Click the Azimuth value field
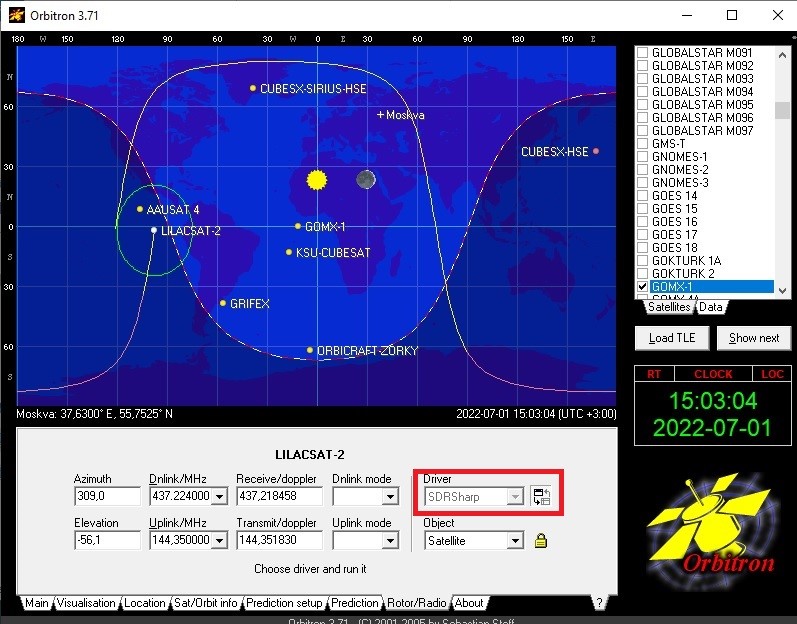Viewport: 797px width, 624px height. click(x=107, y=496)
